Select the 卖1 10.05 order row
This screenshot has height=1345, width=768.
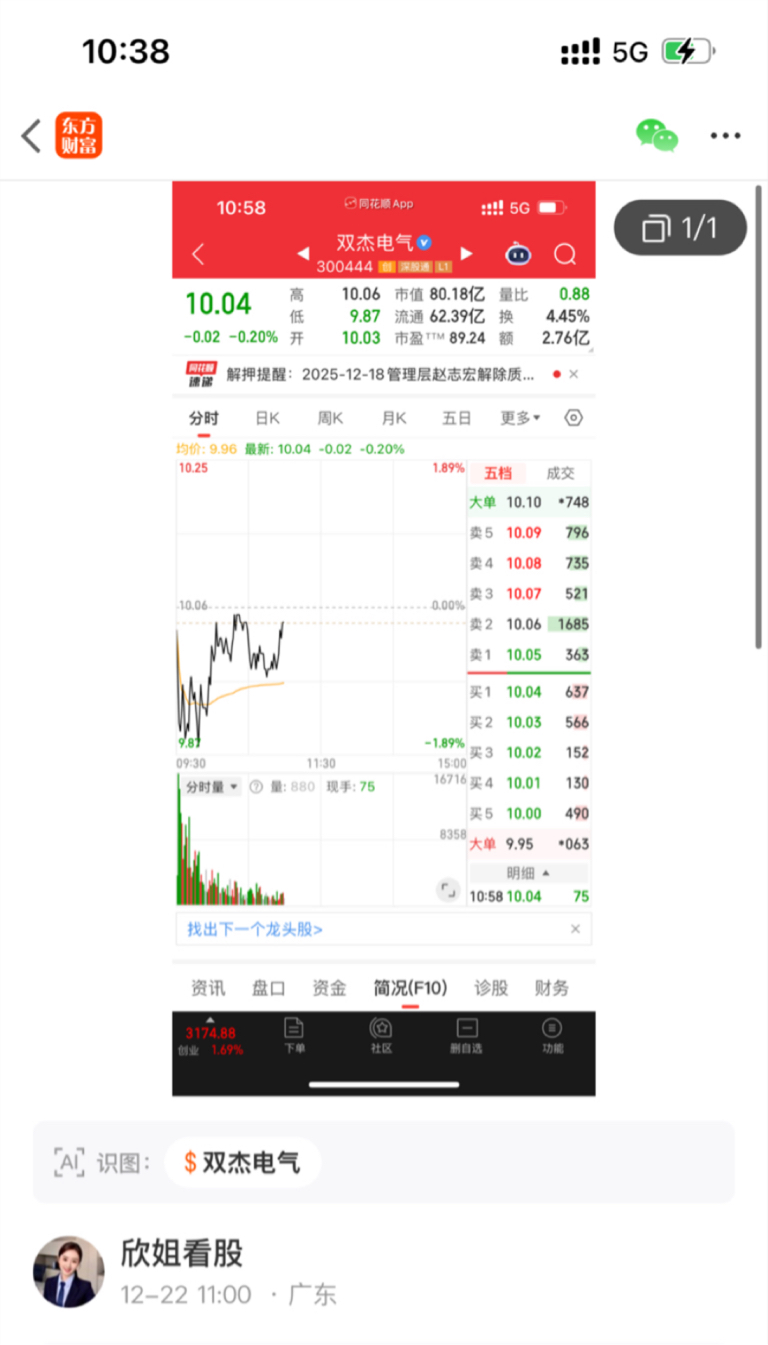coord(529,655)
